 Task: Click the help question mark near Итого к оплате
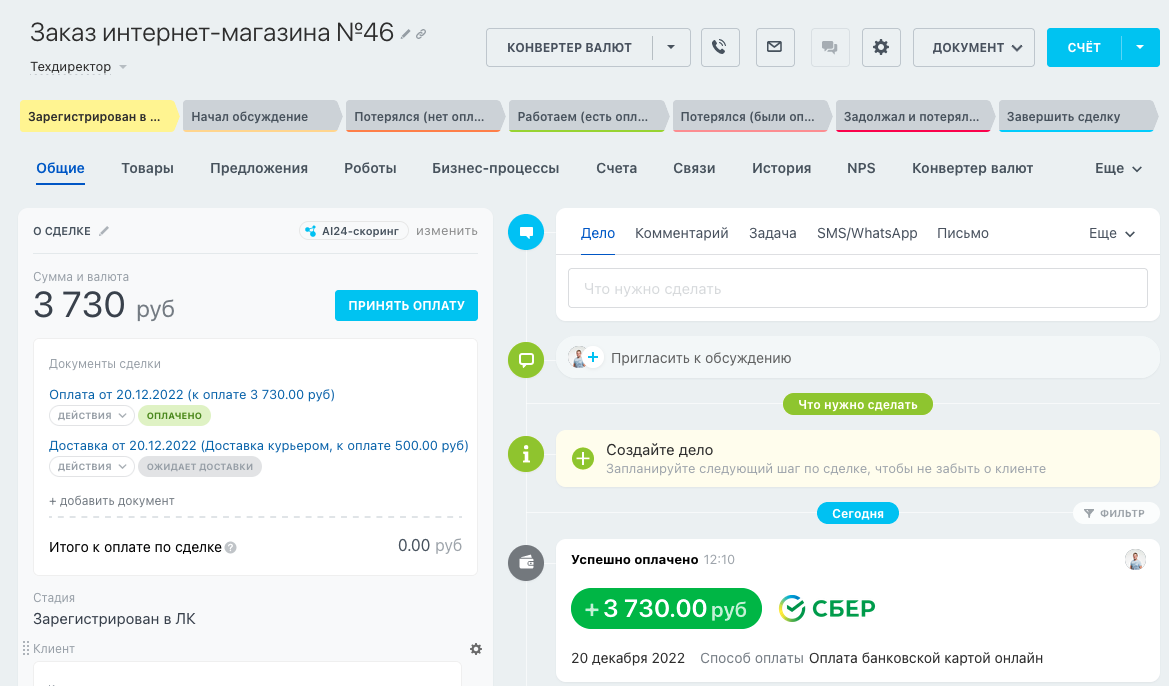pos(231,547)
